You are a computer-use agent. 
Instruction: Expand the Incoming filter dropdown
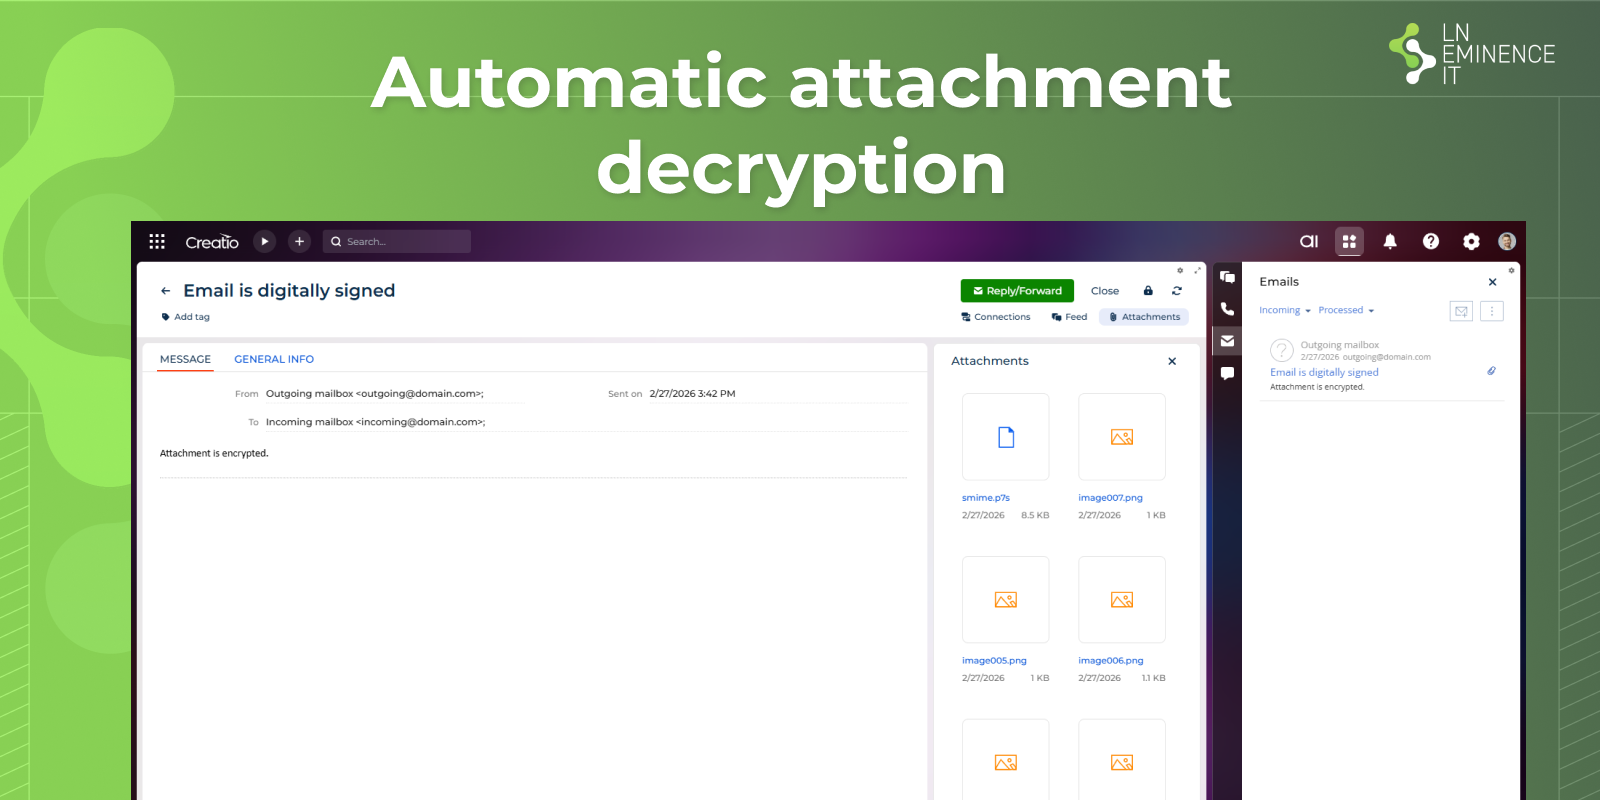1284,310
